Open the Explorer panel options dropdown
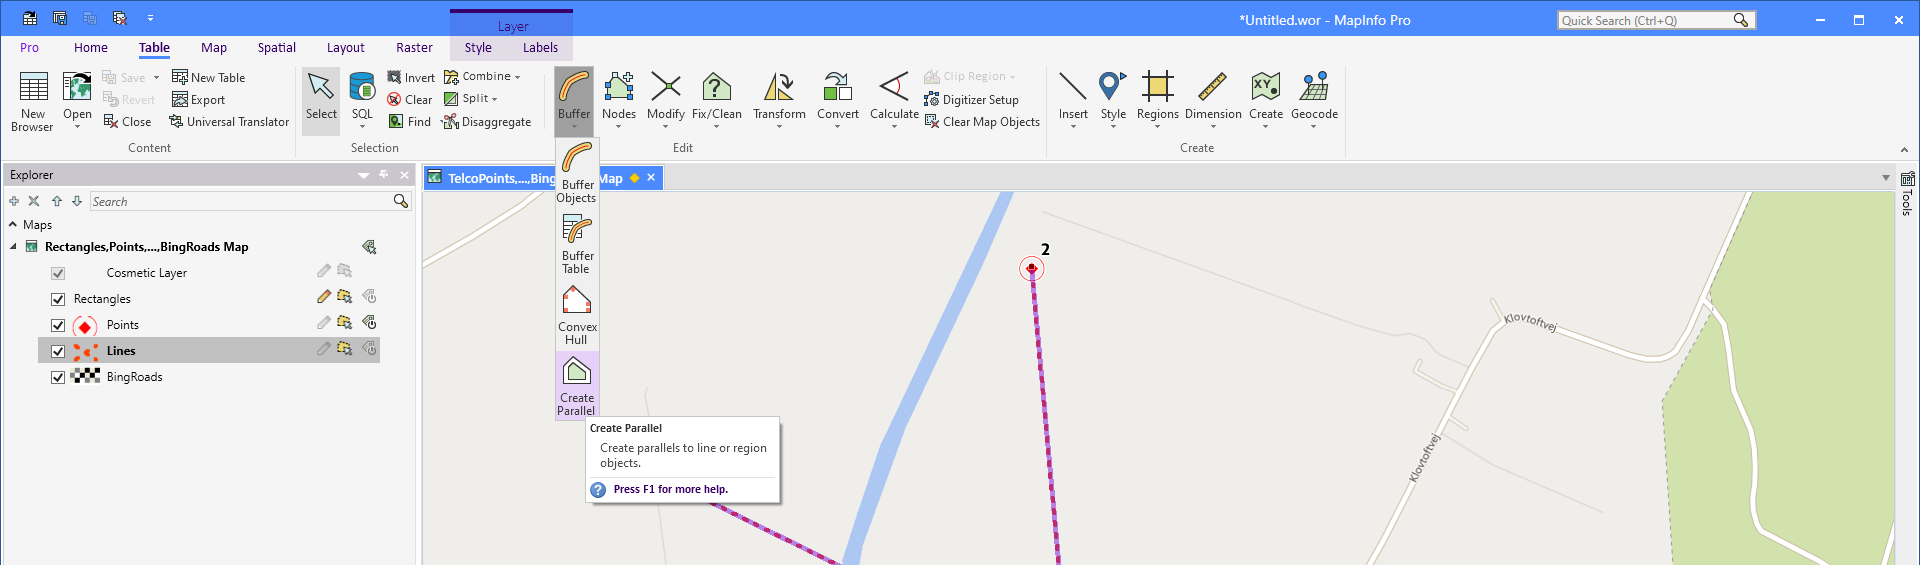Screen dimensions: 1920x565 click(x=363, y=175)
